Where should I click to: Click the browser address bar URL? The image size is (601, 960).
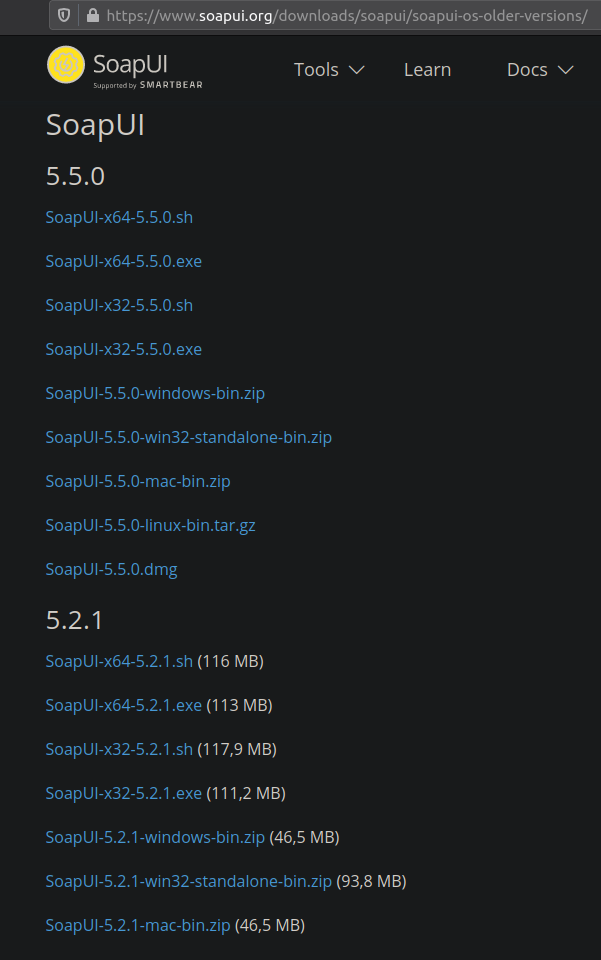coord(346,16)
